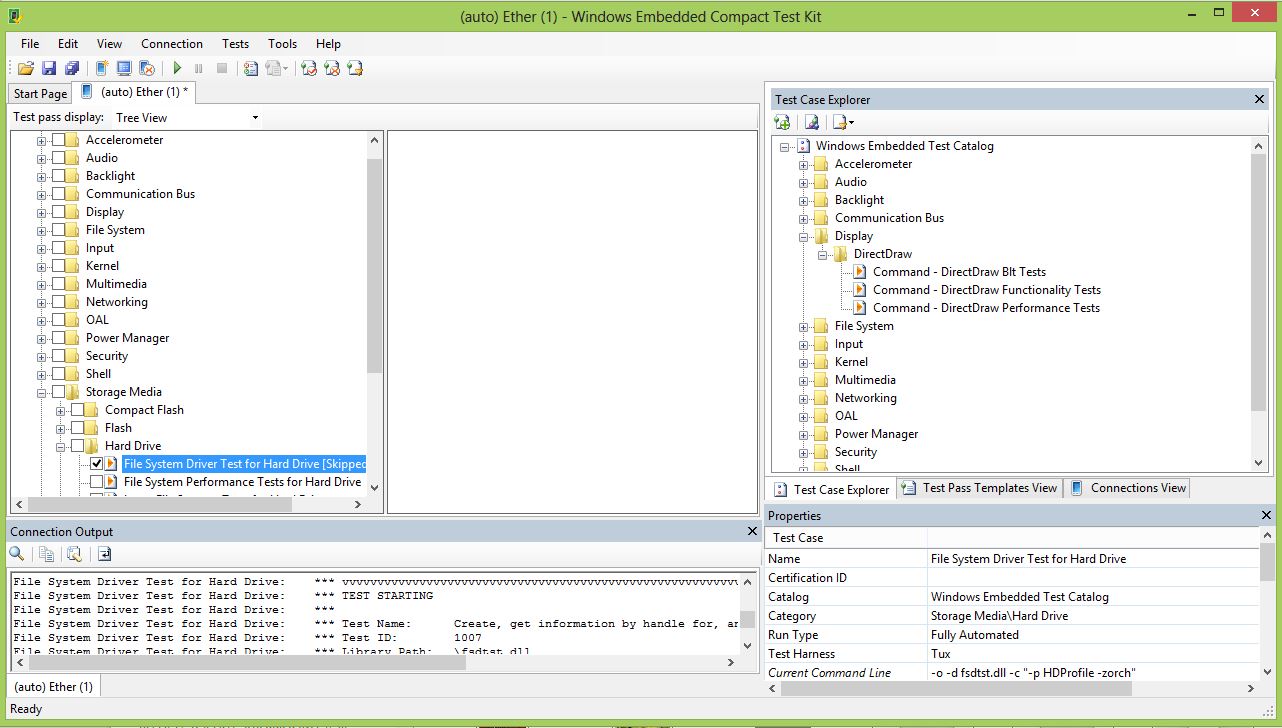Check the Display checkbox in test pass tree

pos(58,212)
